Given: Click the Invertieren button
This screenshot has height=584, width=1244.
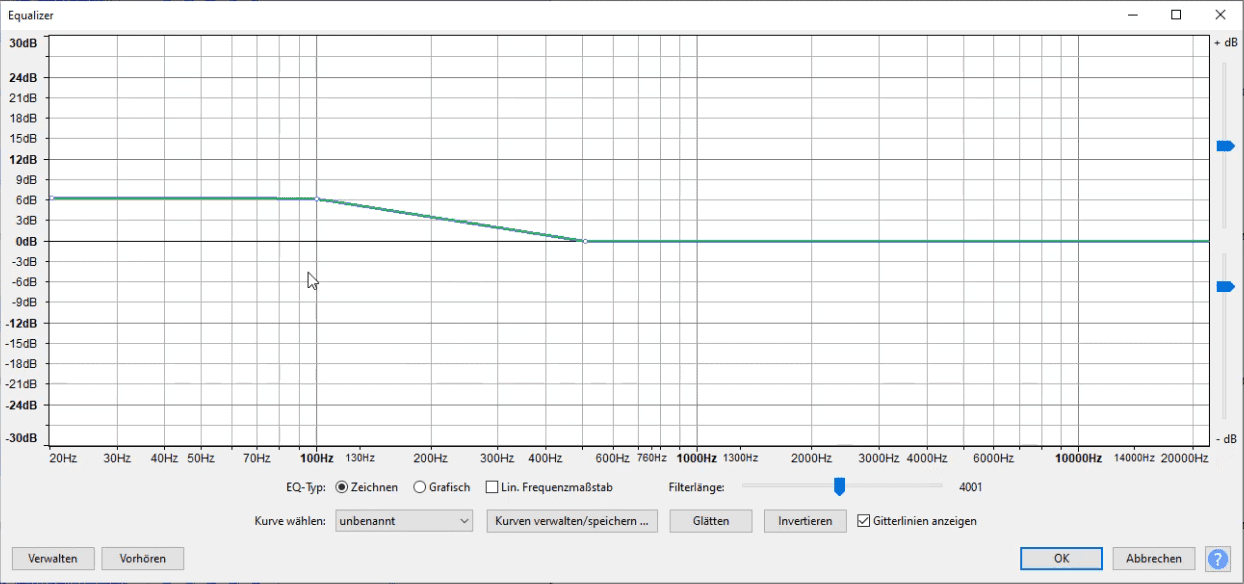Looking at the screenshot, I should 805,521.
